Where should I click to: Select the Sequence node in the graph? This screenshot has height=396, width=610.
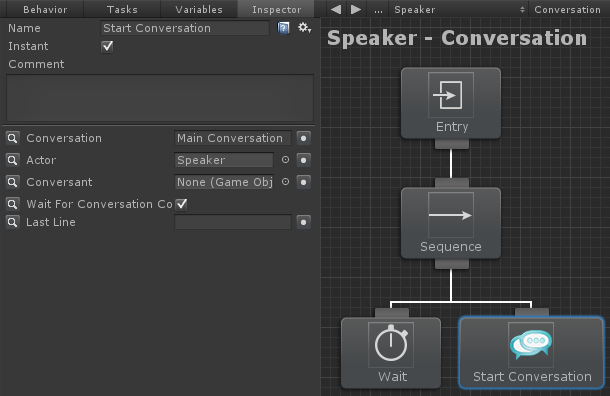(x=451, y=223)
